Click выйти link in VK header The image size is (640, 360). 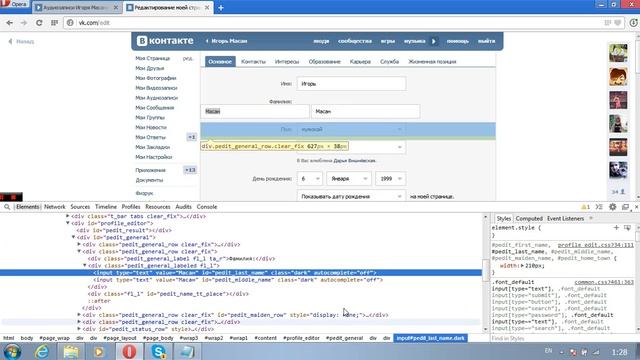pyautogui.click(x=487, y=41)
